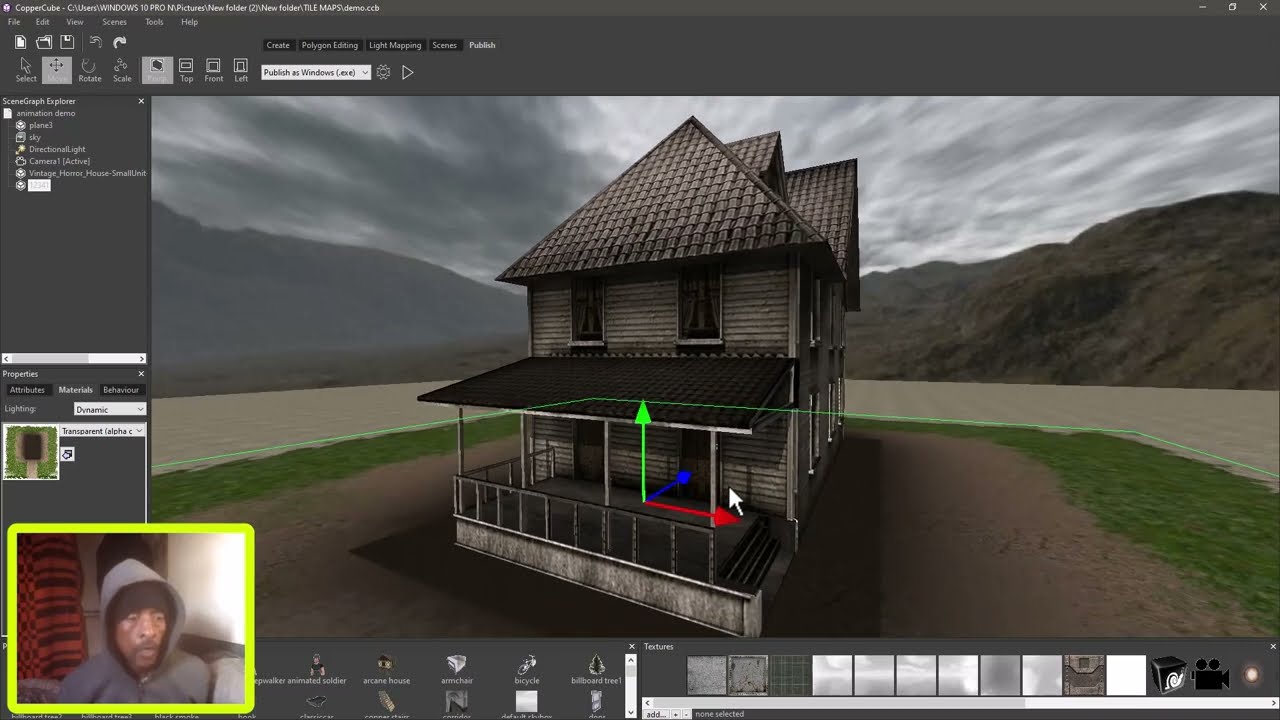
Task: Click the grass path material texture preview
Action: tap(31, 452)
